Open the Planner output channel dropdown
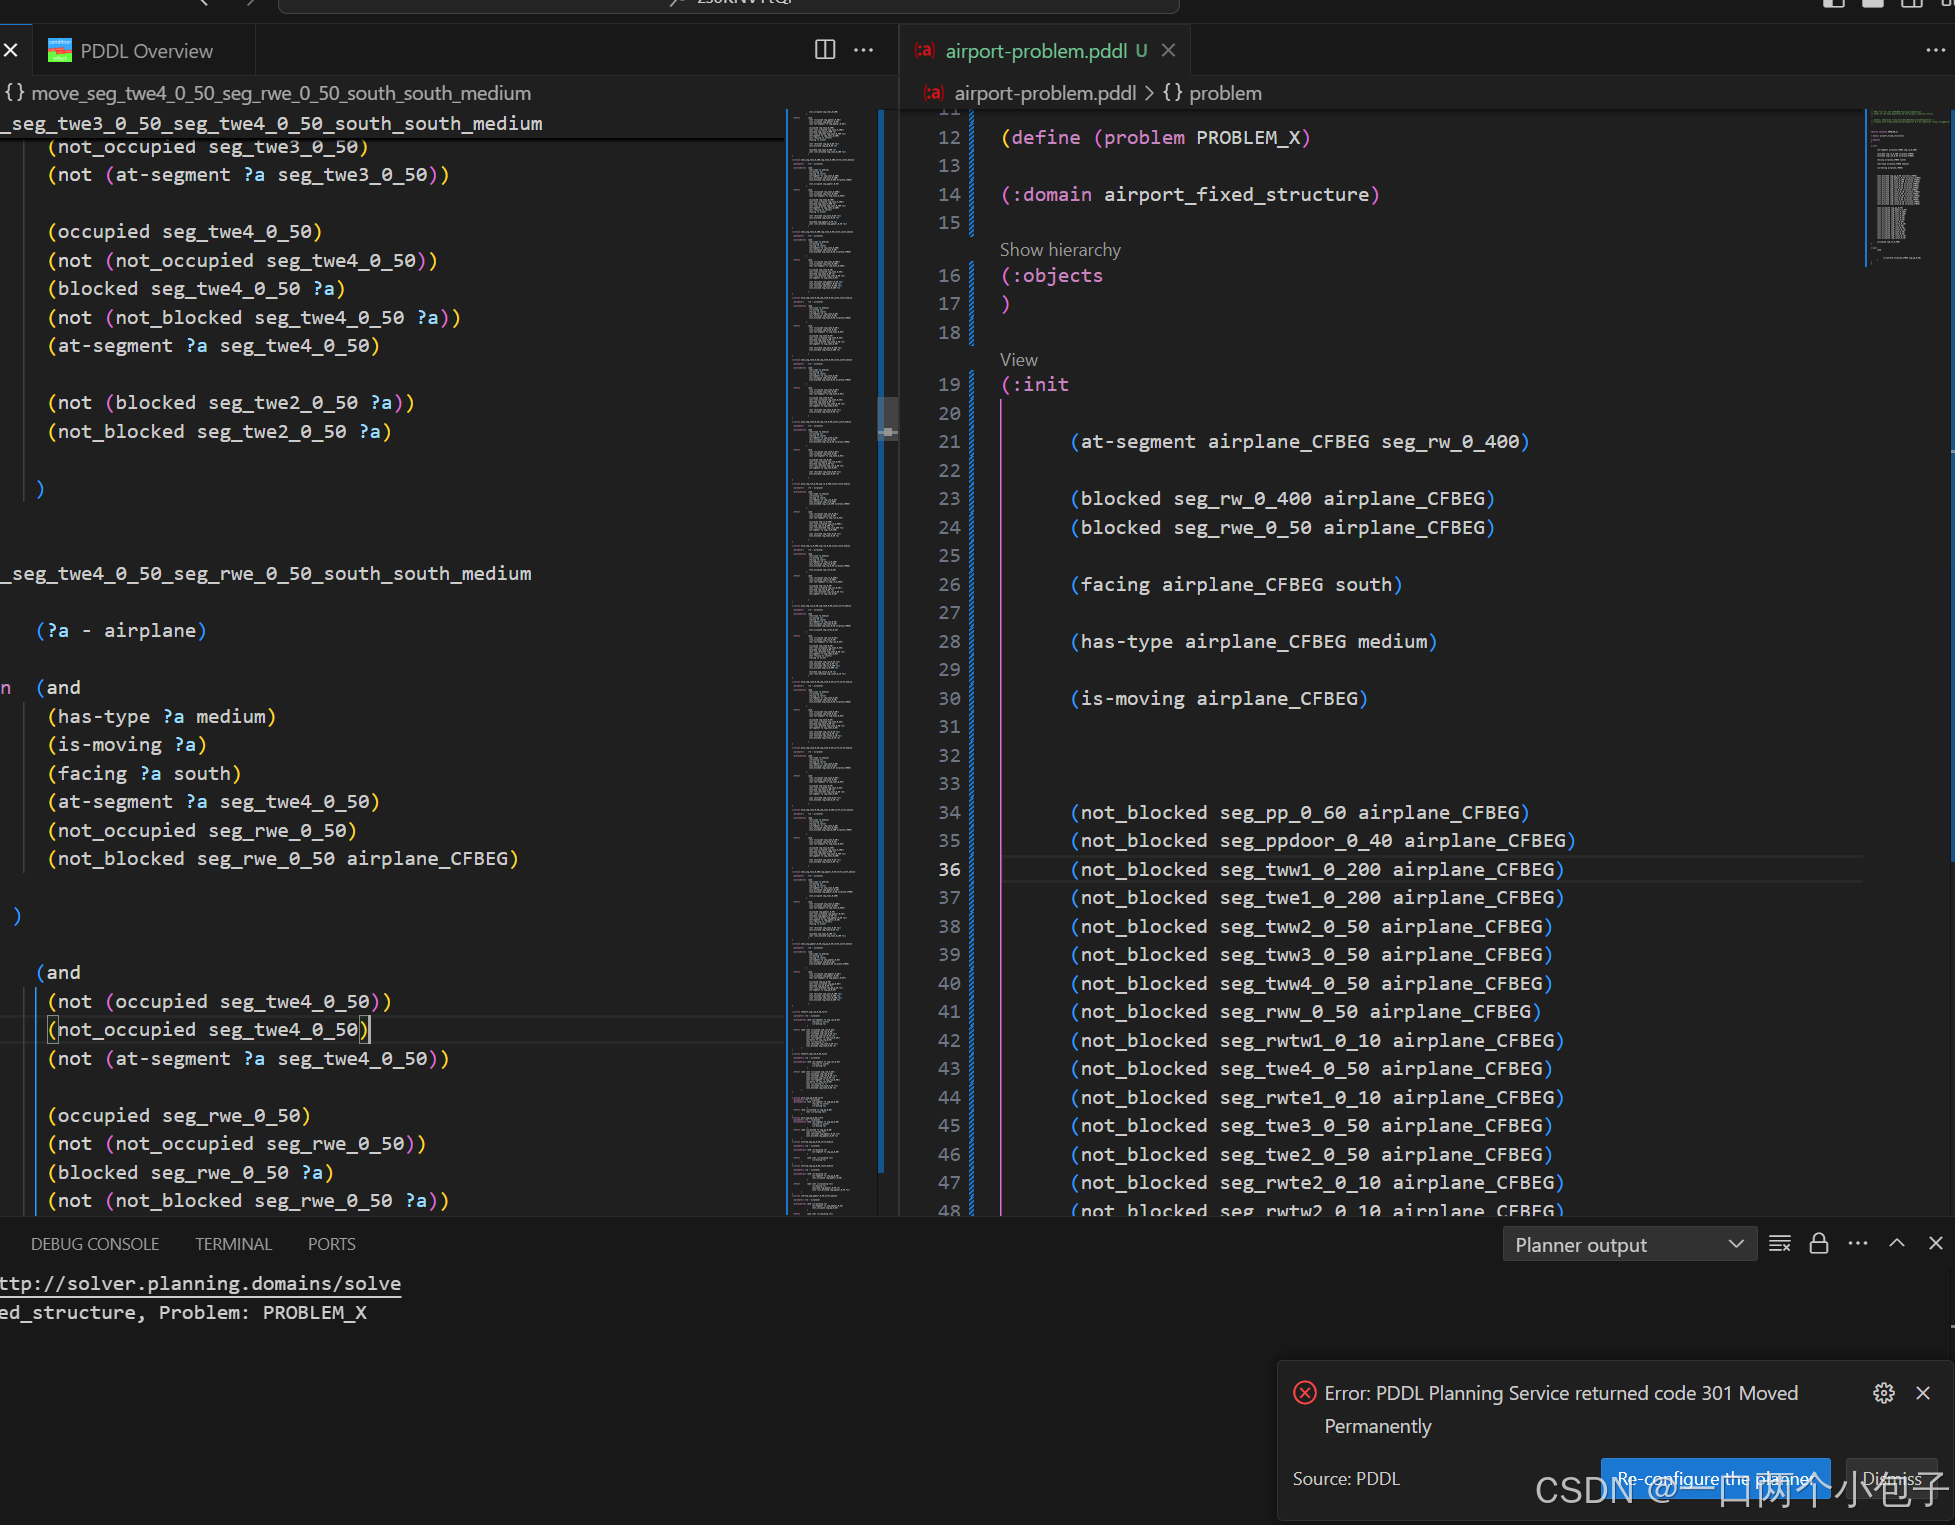This screenshot has width=1955, height=1525. click(1629, 1244)
